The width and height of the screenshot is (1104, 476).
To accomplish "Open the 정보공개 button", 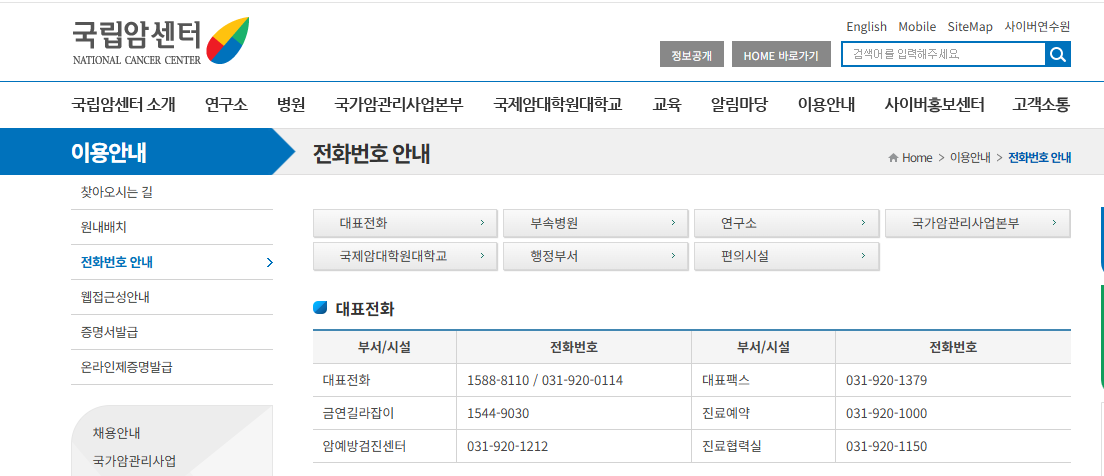I will 691,55.
